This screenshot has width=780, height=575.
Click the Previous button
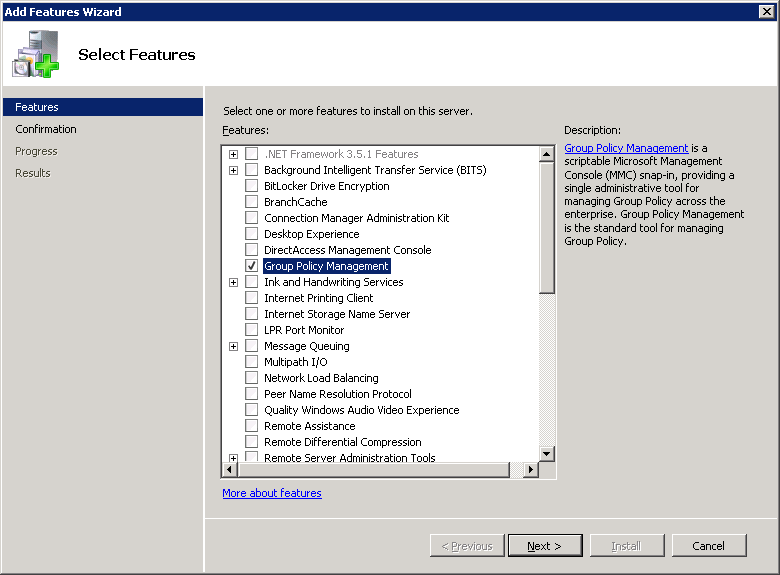[x=467, y=546]
